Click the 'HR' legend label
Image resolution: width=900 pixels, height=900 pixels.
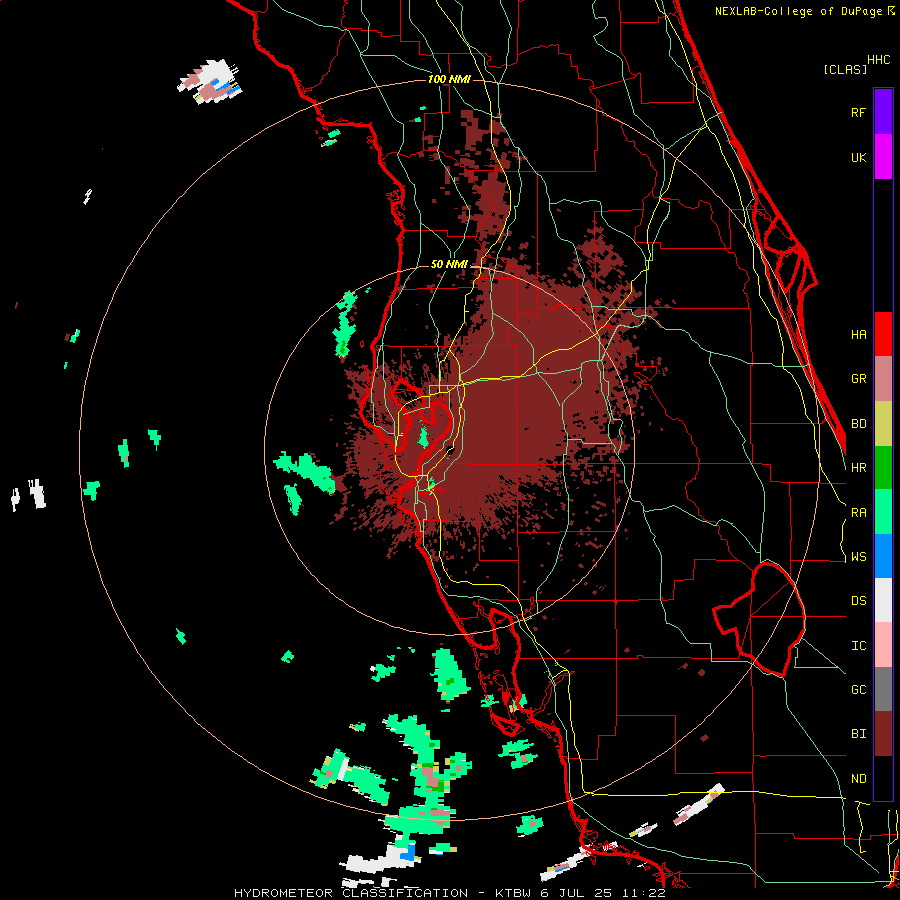(x=858, y=468)
